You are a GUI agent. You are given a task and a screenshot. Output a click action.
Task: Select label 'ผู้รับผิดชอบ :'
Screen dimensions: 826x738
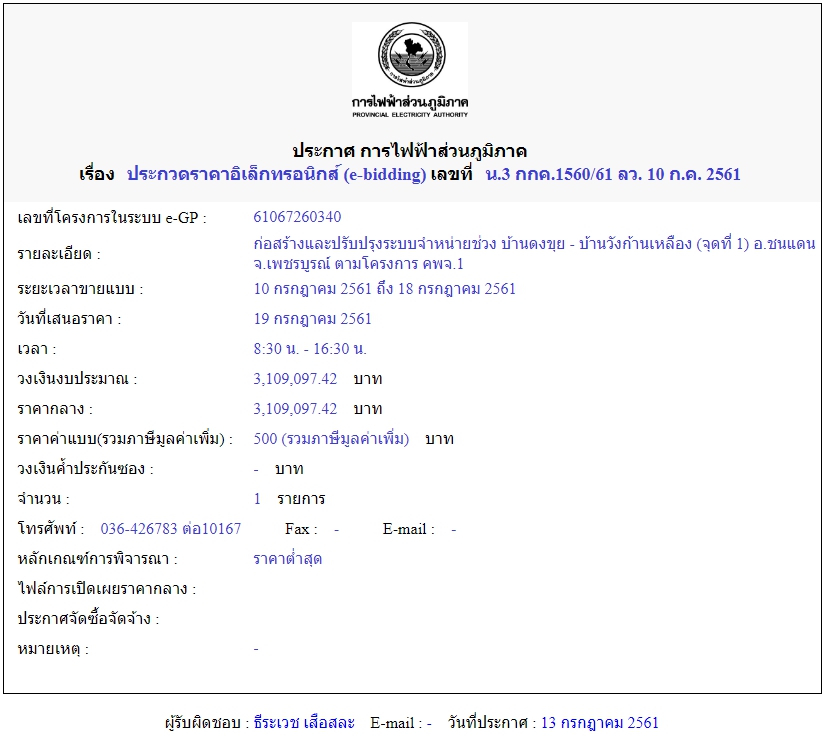(x=206, y=723)
